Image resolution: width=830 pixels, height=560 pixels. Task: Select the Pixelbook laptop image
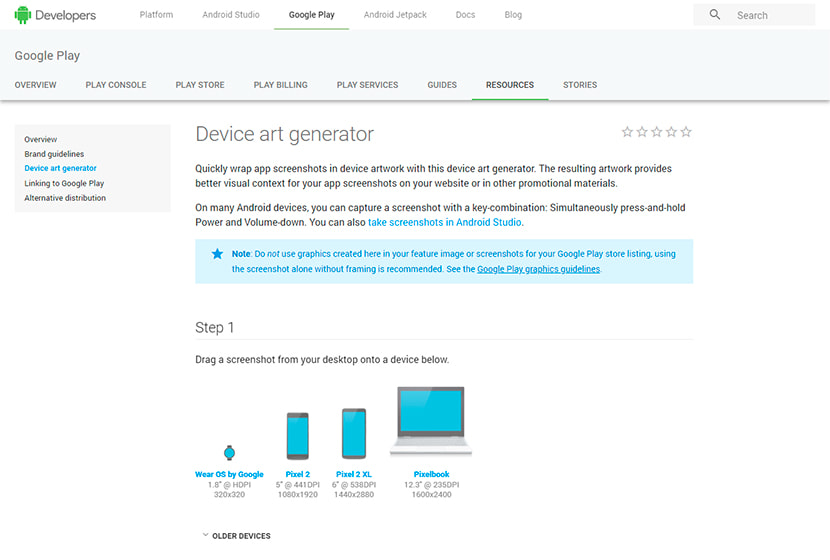pos(431,421)
